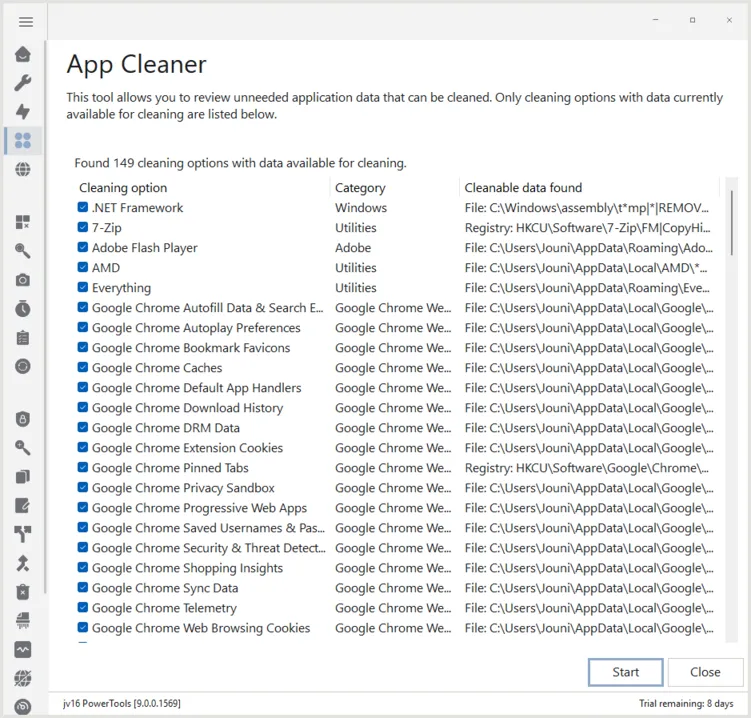This screenshot has height=718, width=751.
Task: Go to the Home sidebar icon
Action: pos(23,54)
